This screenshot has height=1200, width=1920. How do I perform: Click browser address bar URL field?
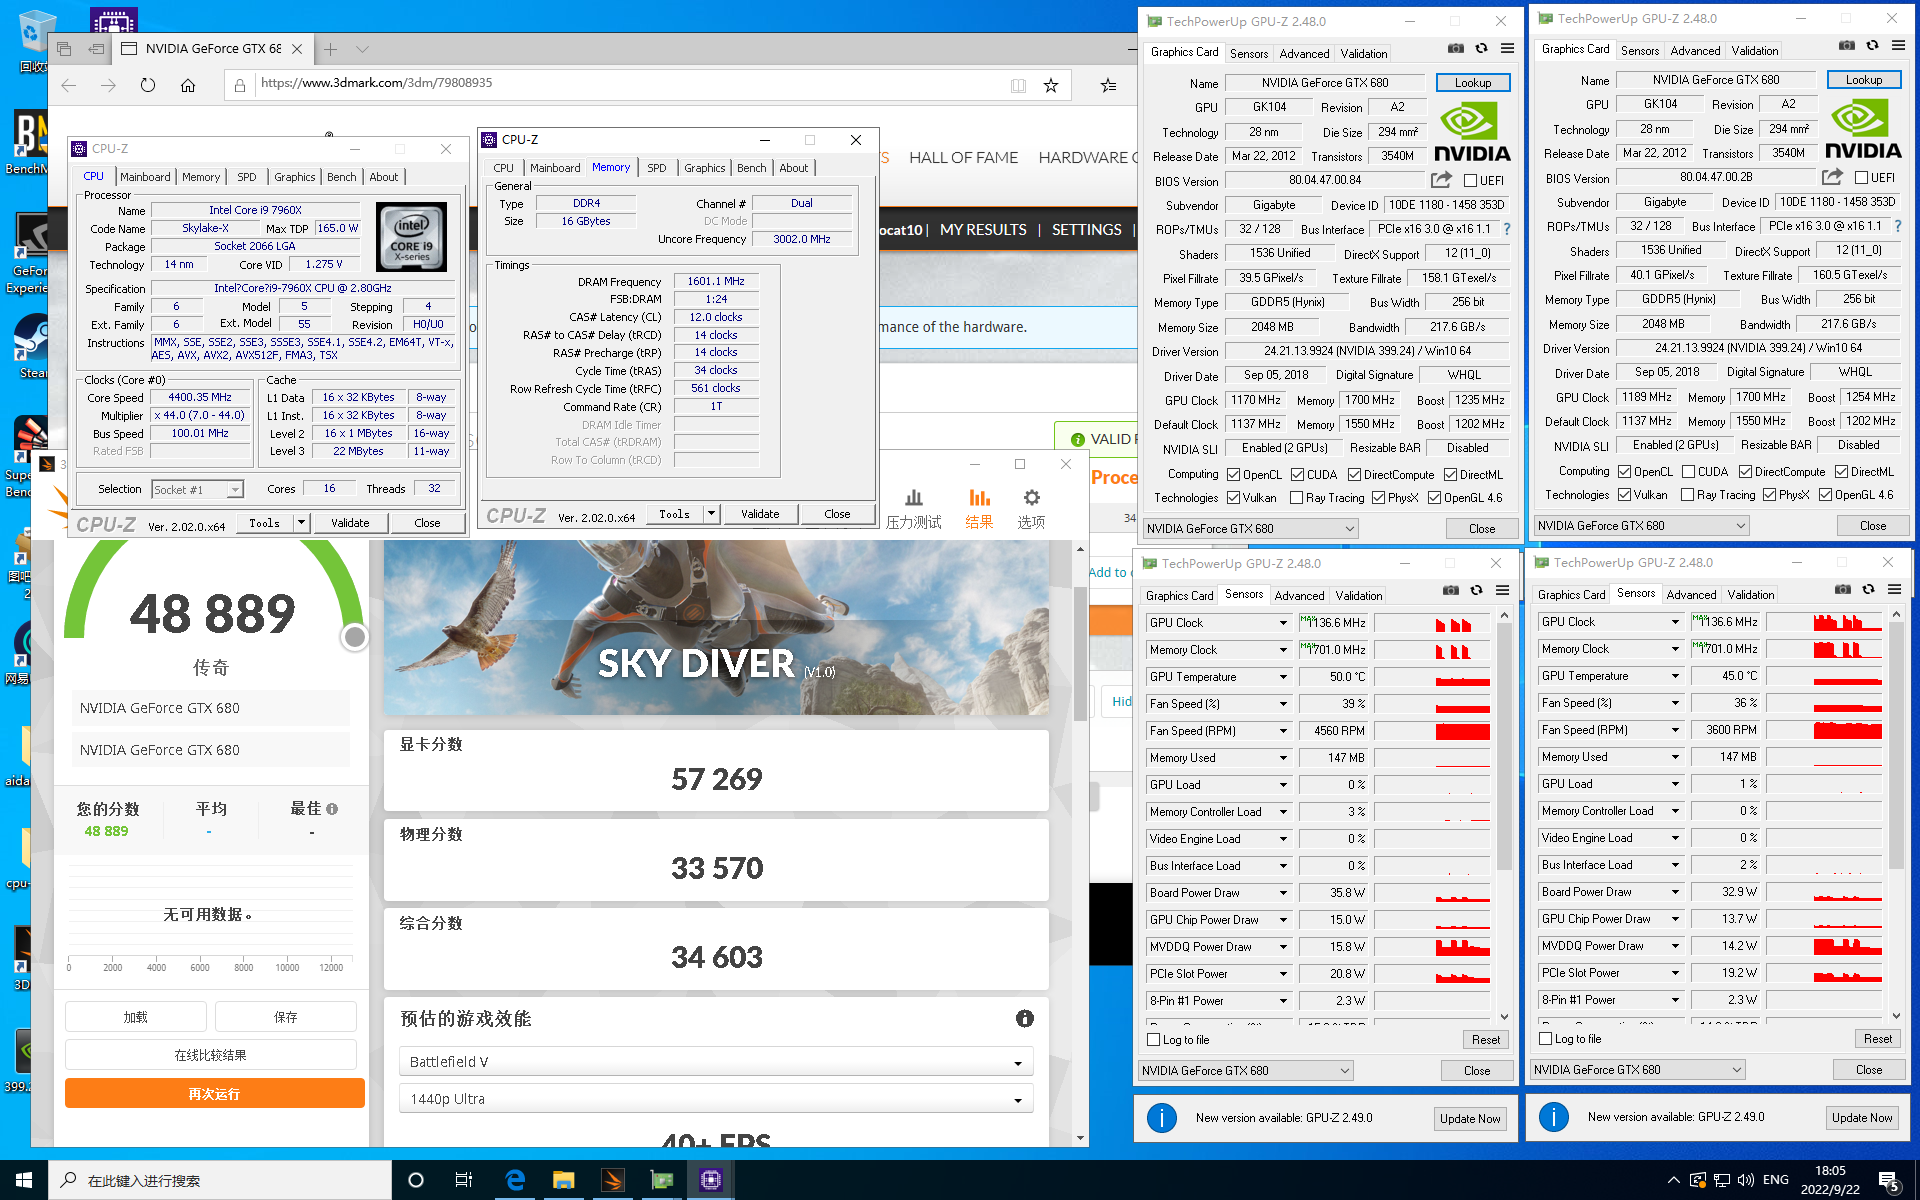pos(630,84)
